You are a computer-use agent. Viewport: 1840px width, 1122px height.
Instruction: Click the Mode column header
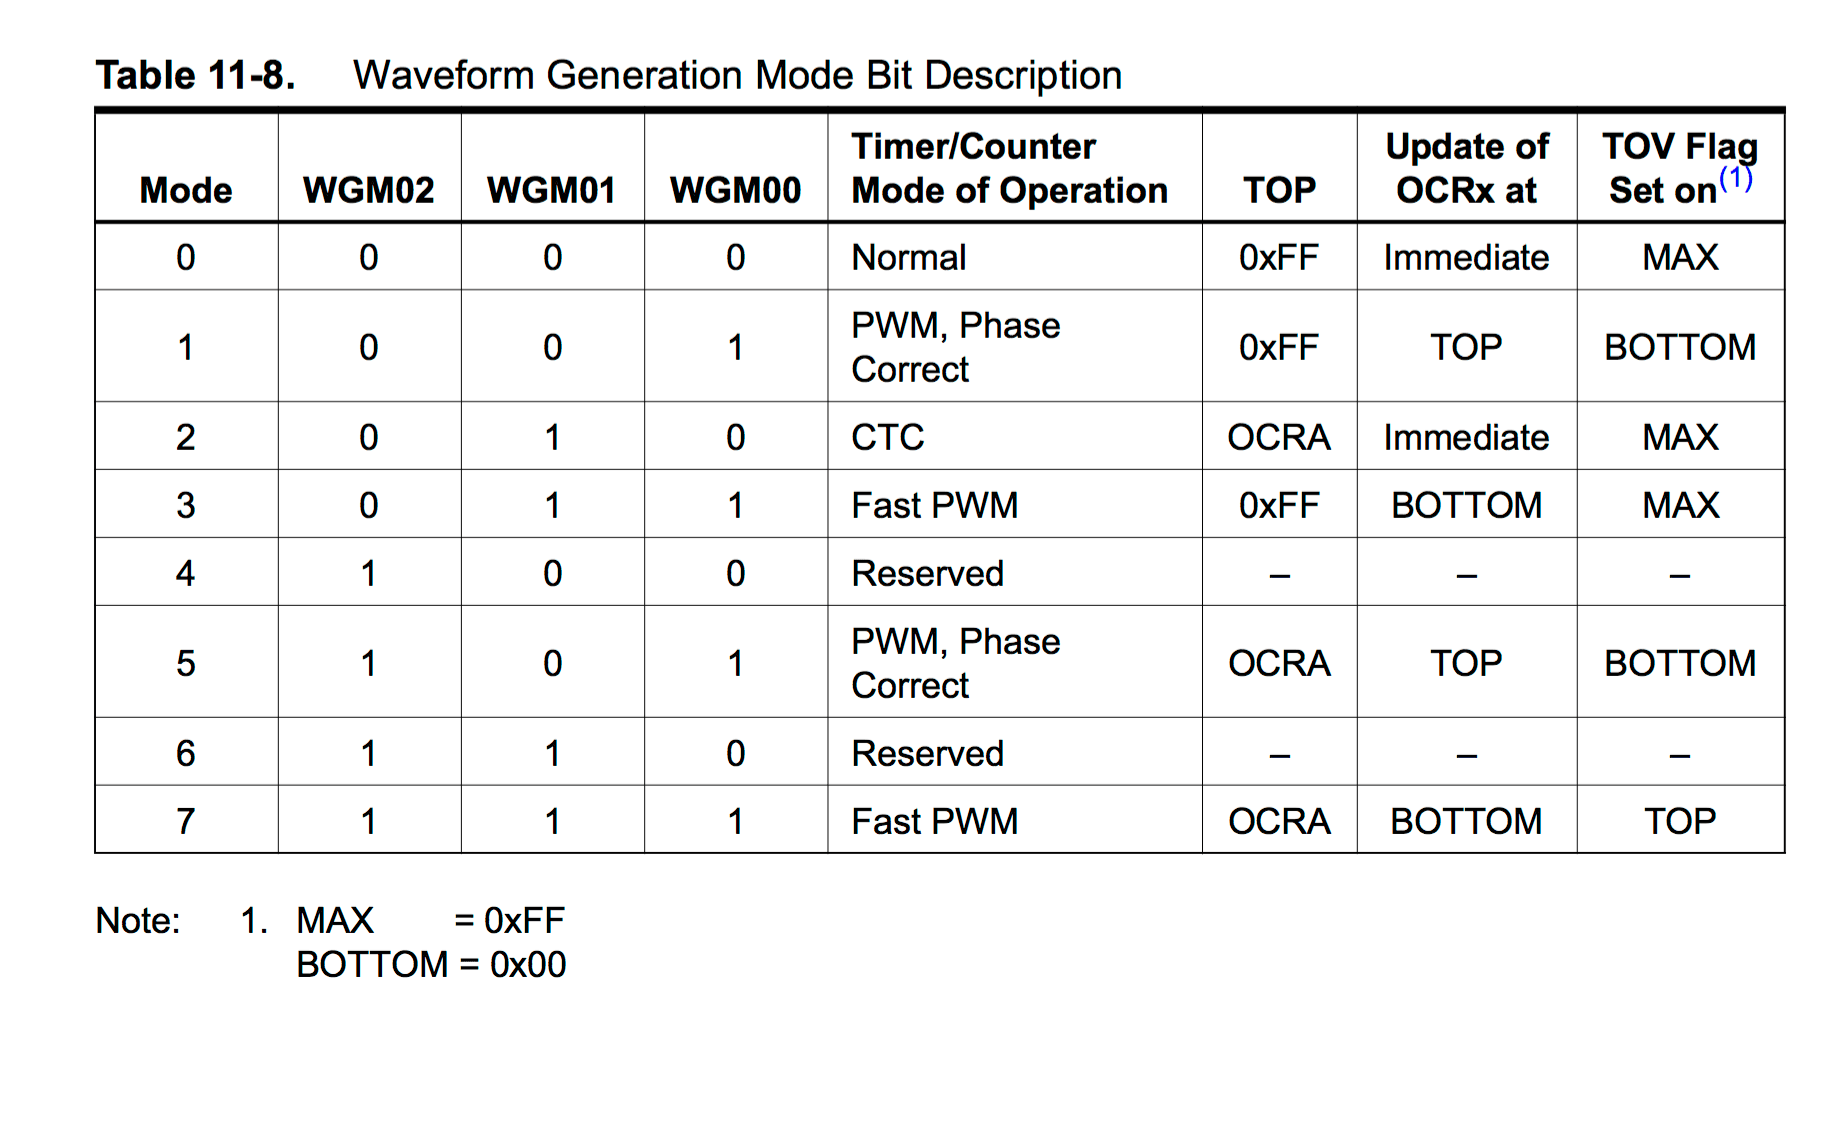(x=186, y=190)
